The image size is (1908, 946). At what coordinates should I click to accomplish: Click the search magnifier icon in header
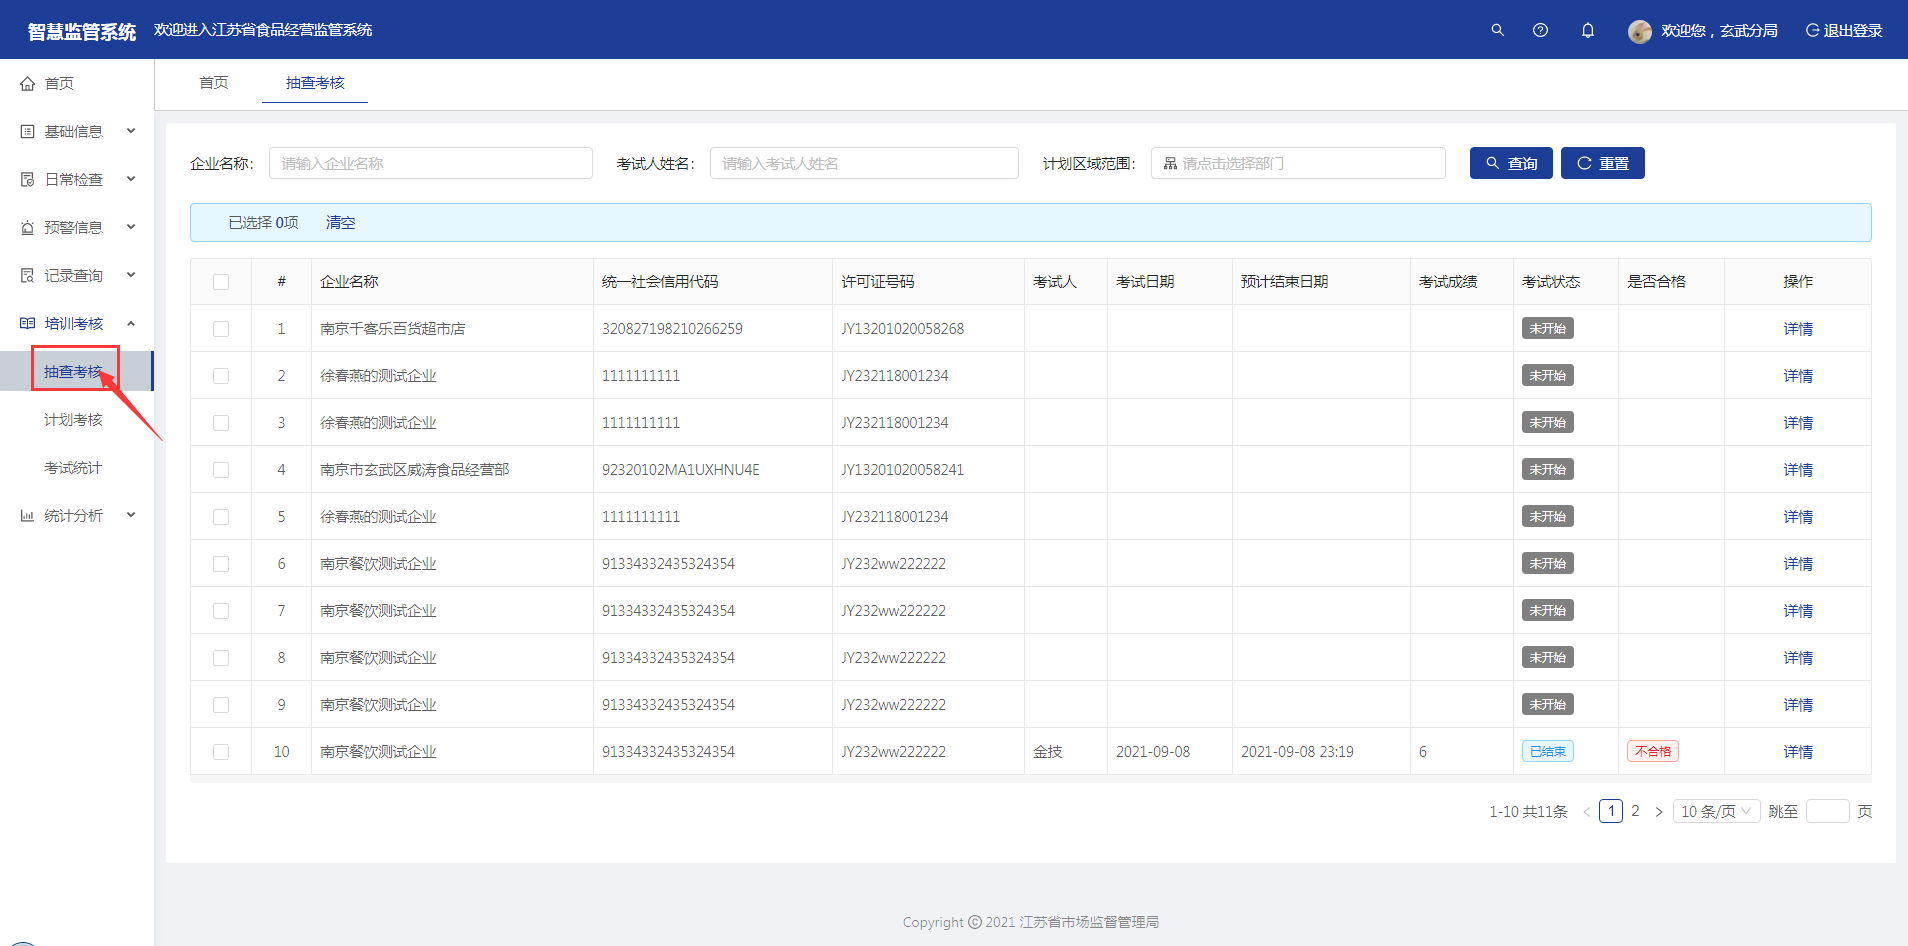(x=1497, y=30)
